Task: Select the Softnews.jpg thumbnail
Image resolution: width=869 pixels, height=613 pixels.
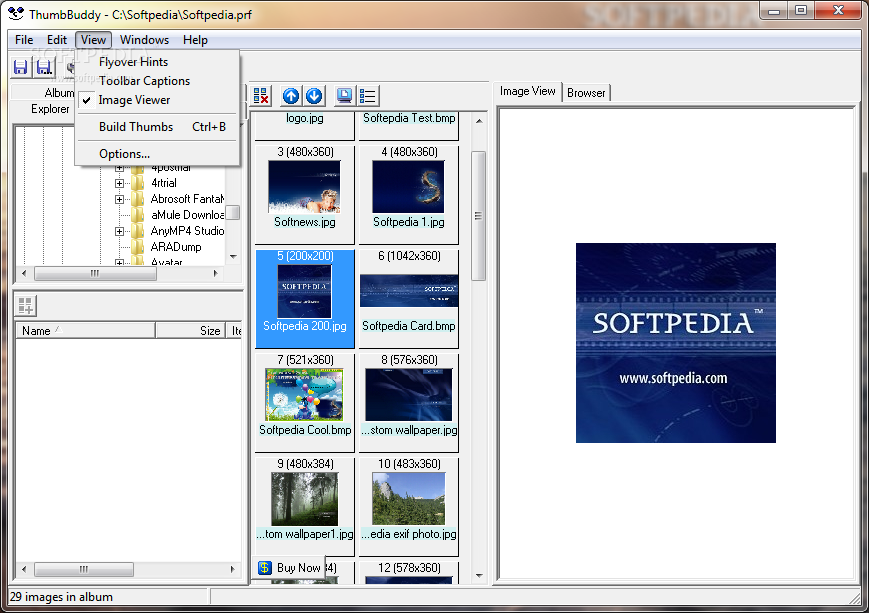Action: (304, 195)
